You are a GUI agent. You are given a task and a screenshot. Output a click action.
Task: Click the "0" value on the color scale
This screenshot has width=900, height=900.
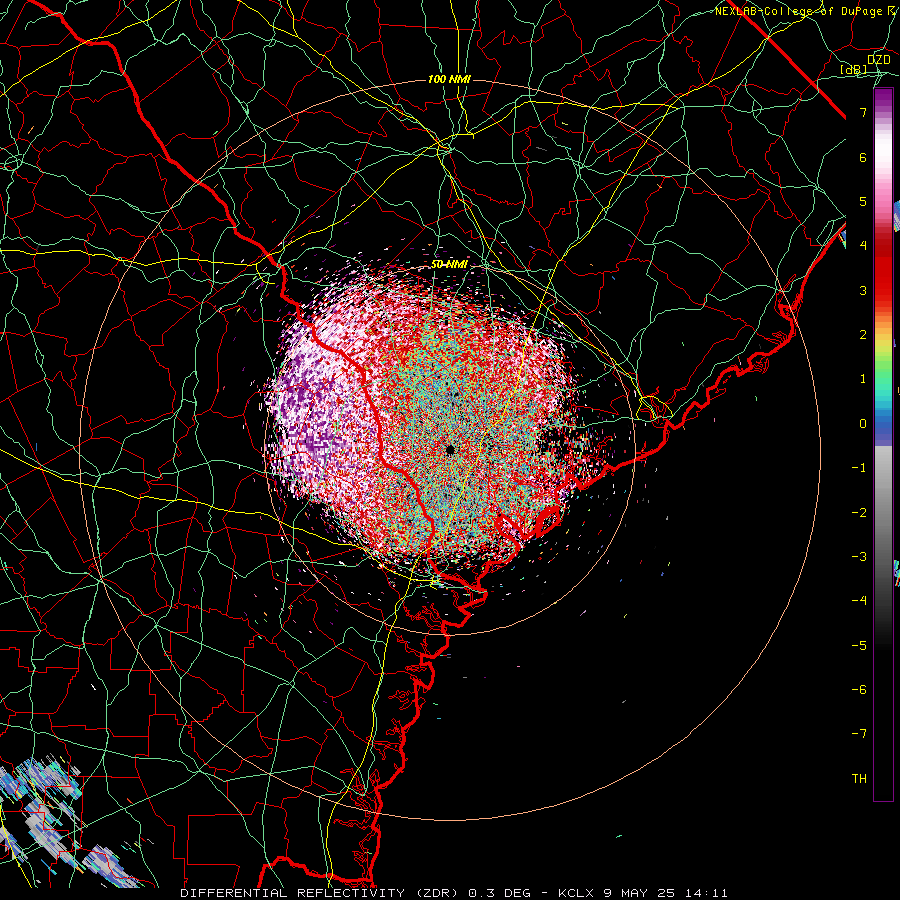point(863,424)
